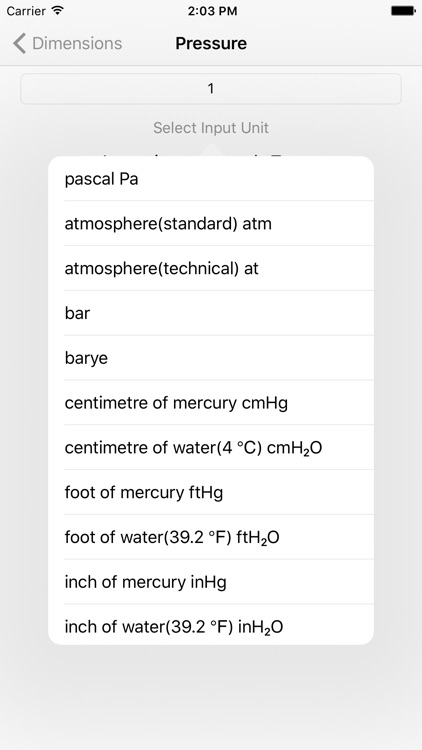Screen dimensions: 422x750
Task: Tap the Wi-Fi status icon
Action: (x=58, y=11)
